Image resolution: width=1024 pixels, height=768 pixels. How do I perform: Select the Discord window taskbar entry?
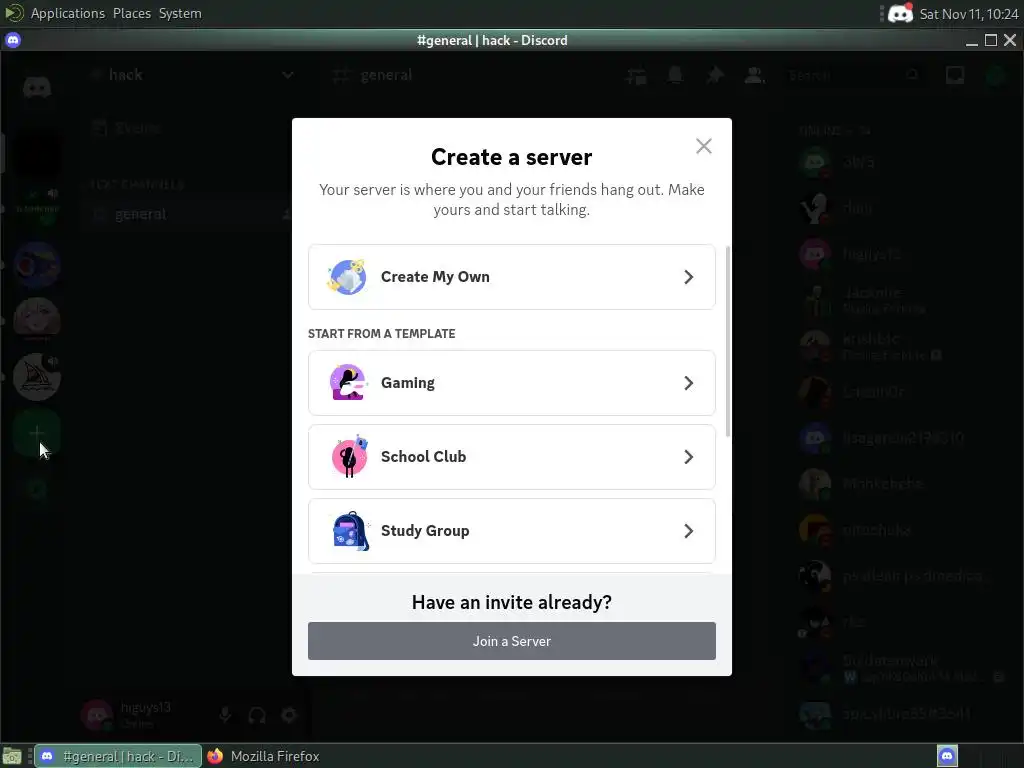118,756
